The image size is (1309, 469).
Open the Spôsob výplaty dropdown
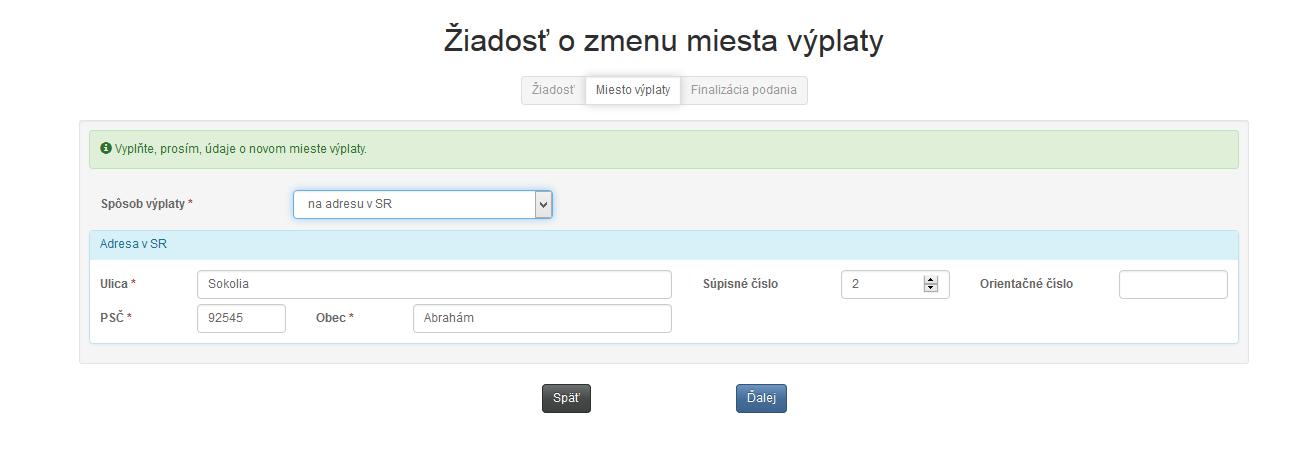coord(422,205)
